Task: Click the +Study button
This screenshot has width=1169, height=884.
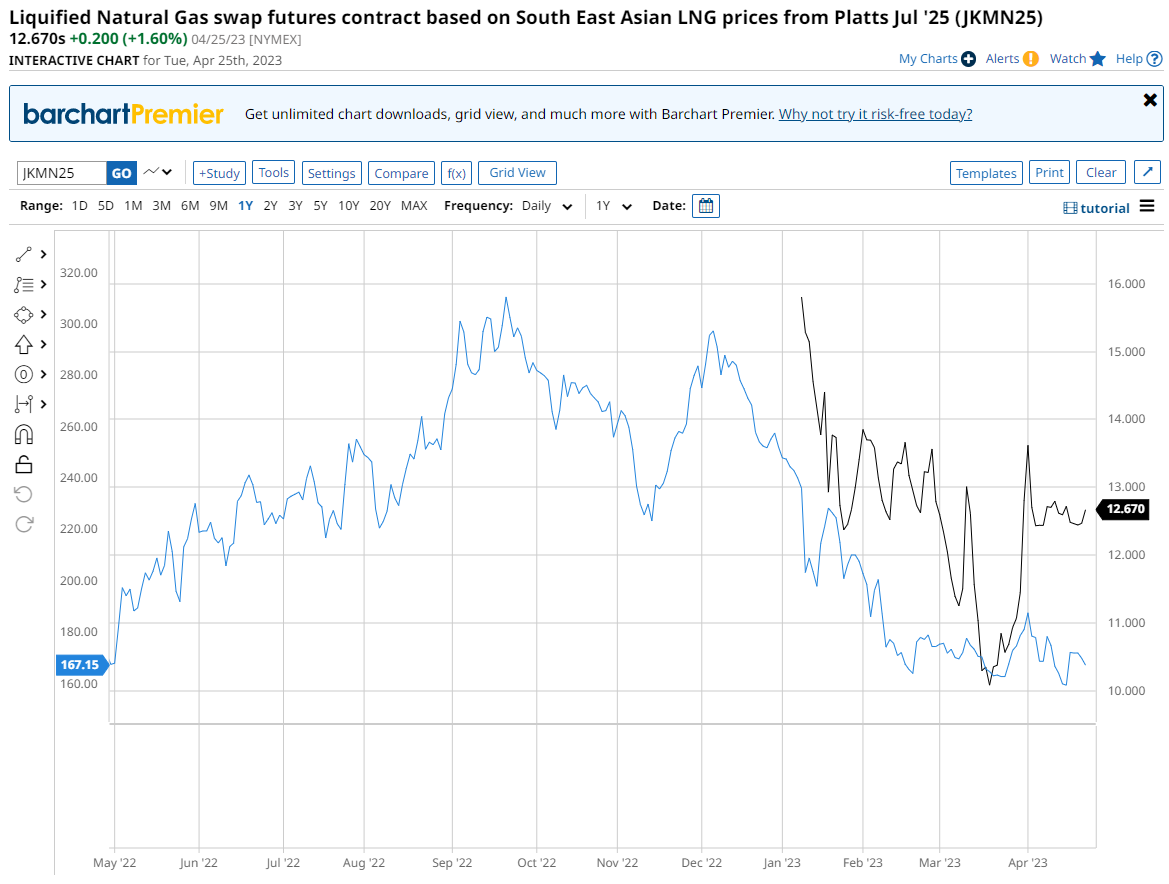Action: pos(219,173)
